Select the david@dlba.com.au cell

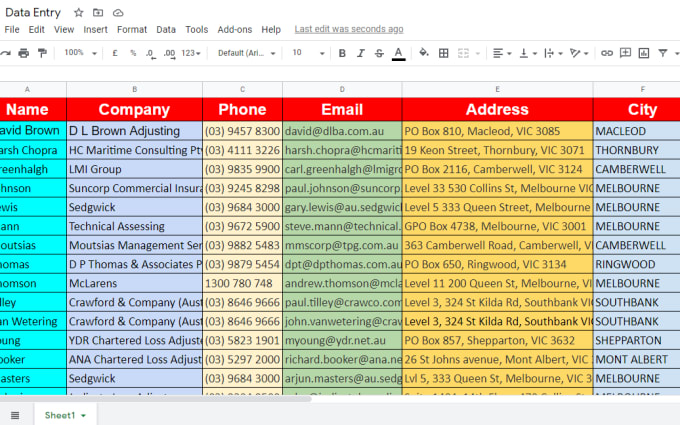point(342,131)
